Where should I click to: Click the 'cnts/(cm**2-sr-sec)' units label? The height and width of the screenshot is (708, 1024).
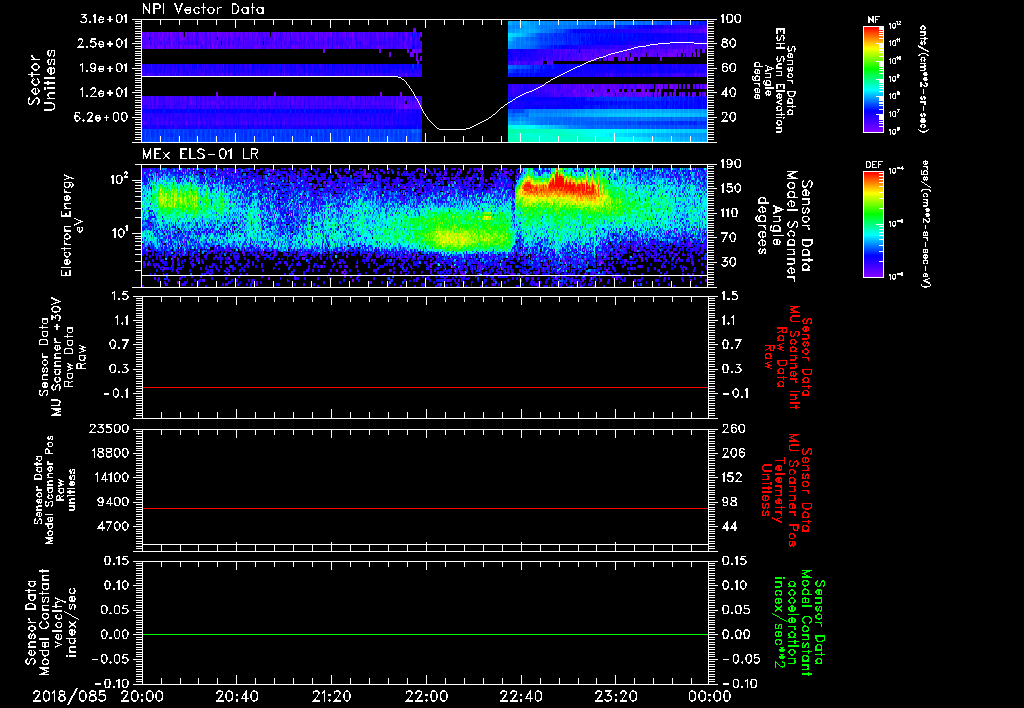pos(923,79)
